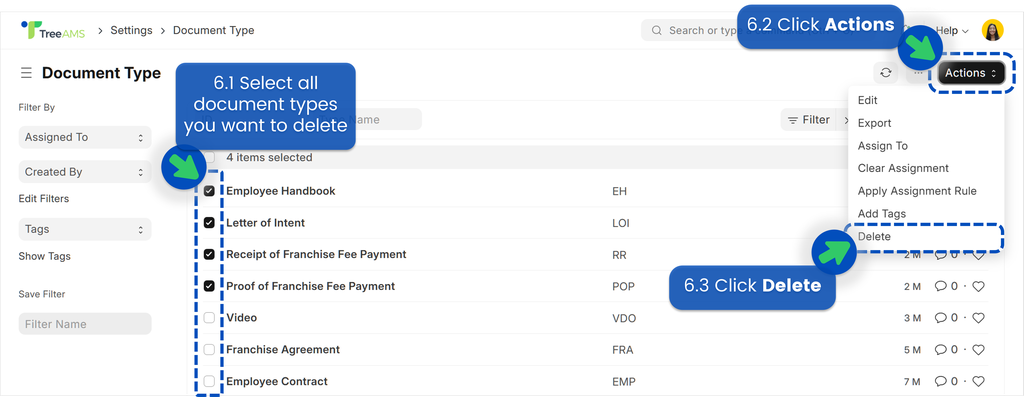Choose Edit from the Actions menu
1024x397 pixels.
867,101
